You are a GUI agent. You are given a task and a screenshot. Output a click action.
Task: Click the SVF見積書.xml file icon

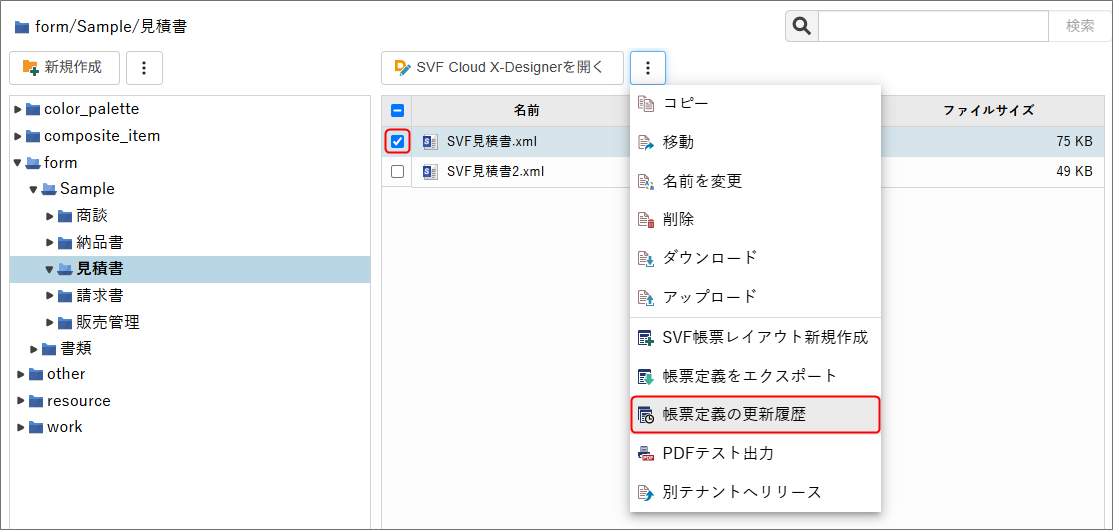429,141
